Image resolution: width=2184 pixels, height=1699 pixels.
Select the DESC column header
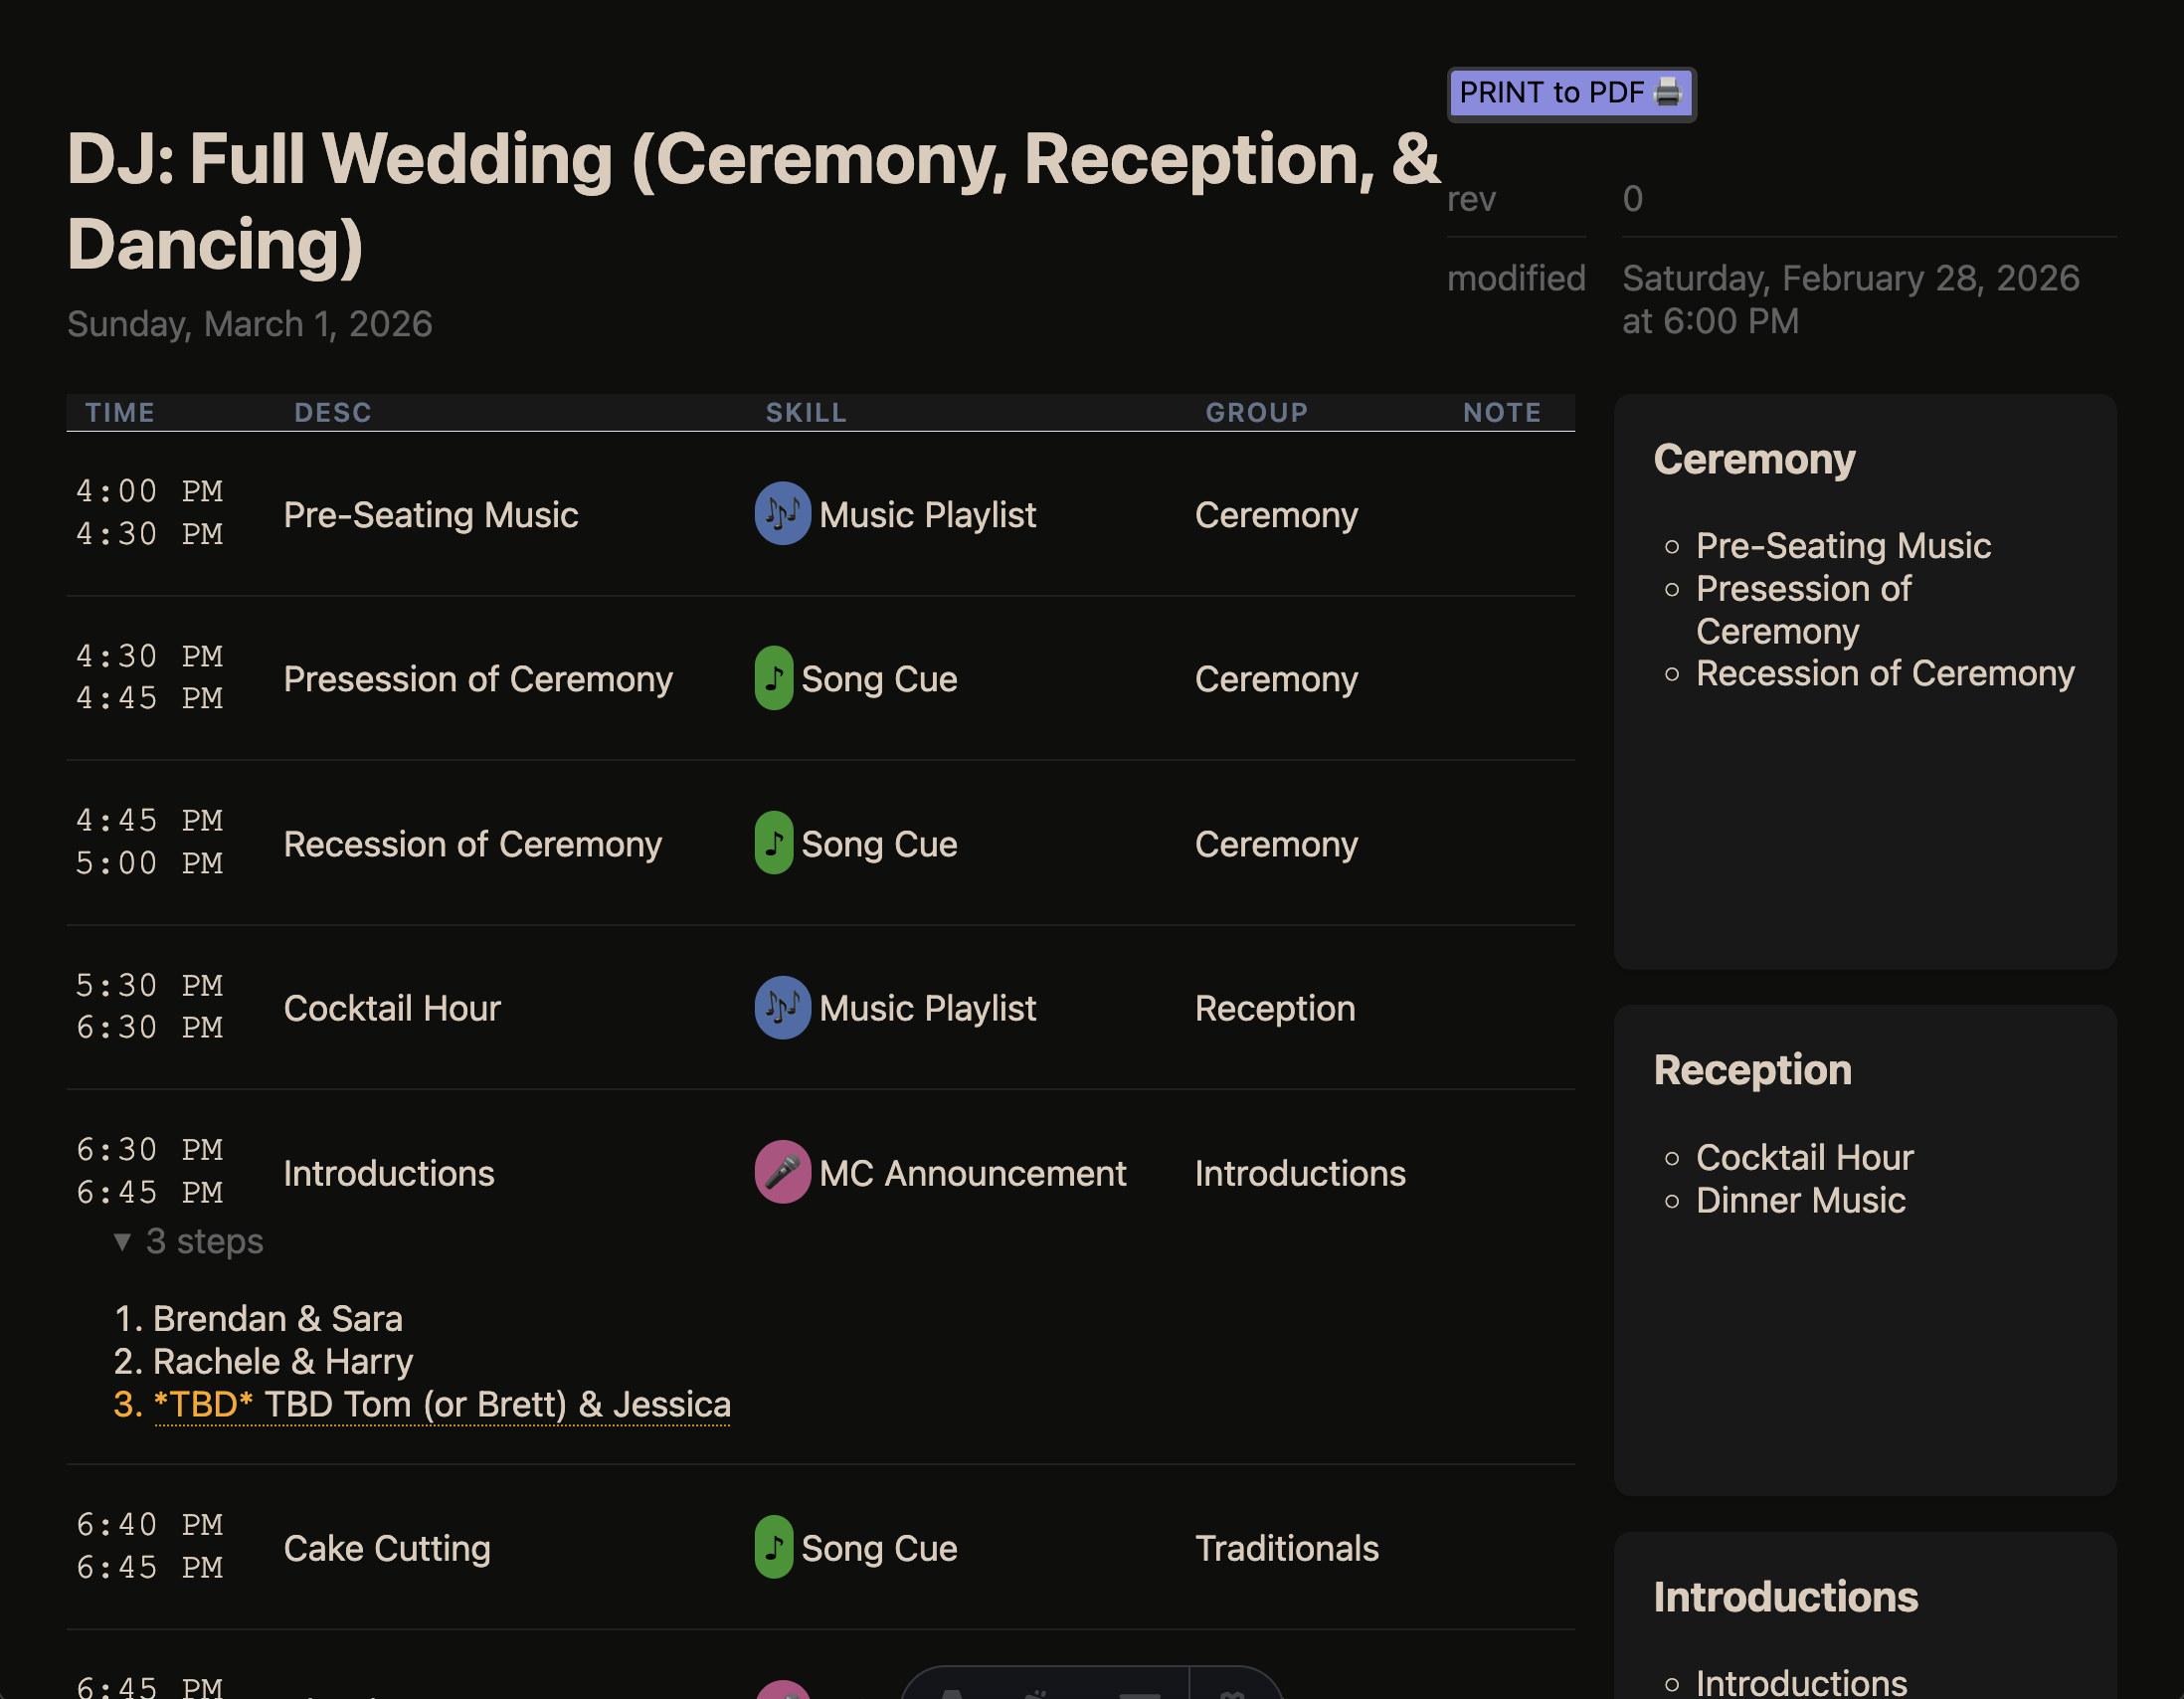tap(333, 412)
